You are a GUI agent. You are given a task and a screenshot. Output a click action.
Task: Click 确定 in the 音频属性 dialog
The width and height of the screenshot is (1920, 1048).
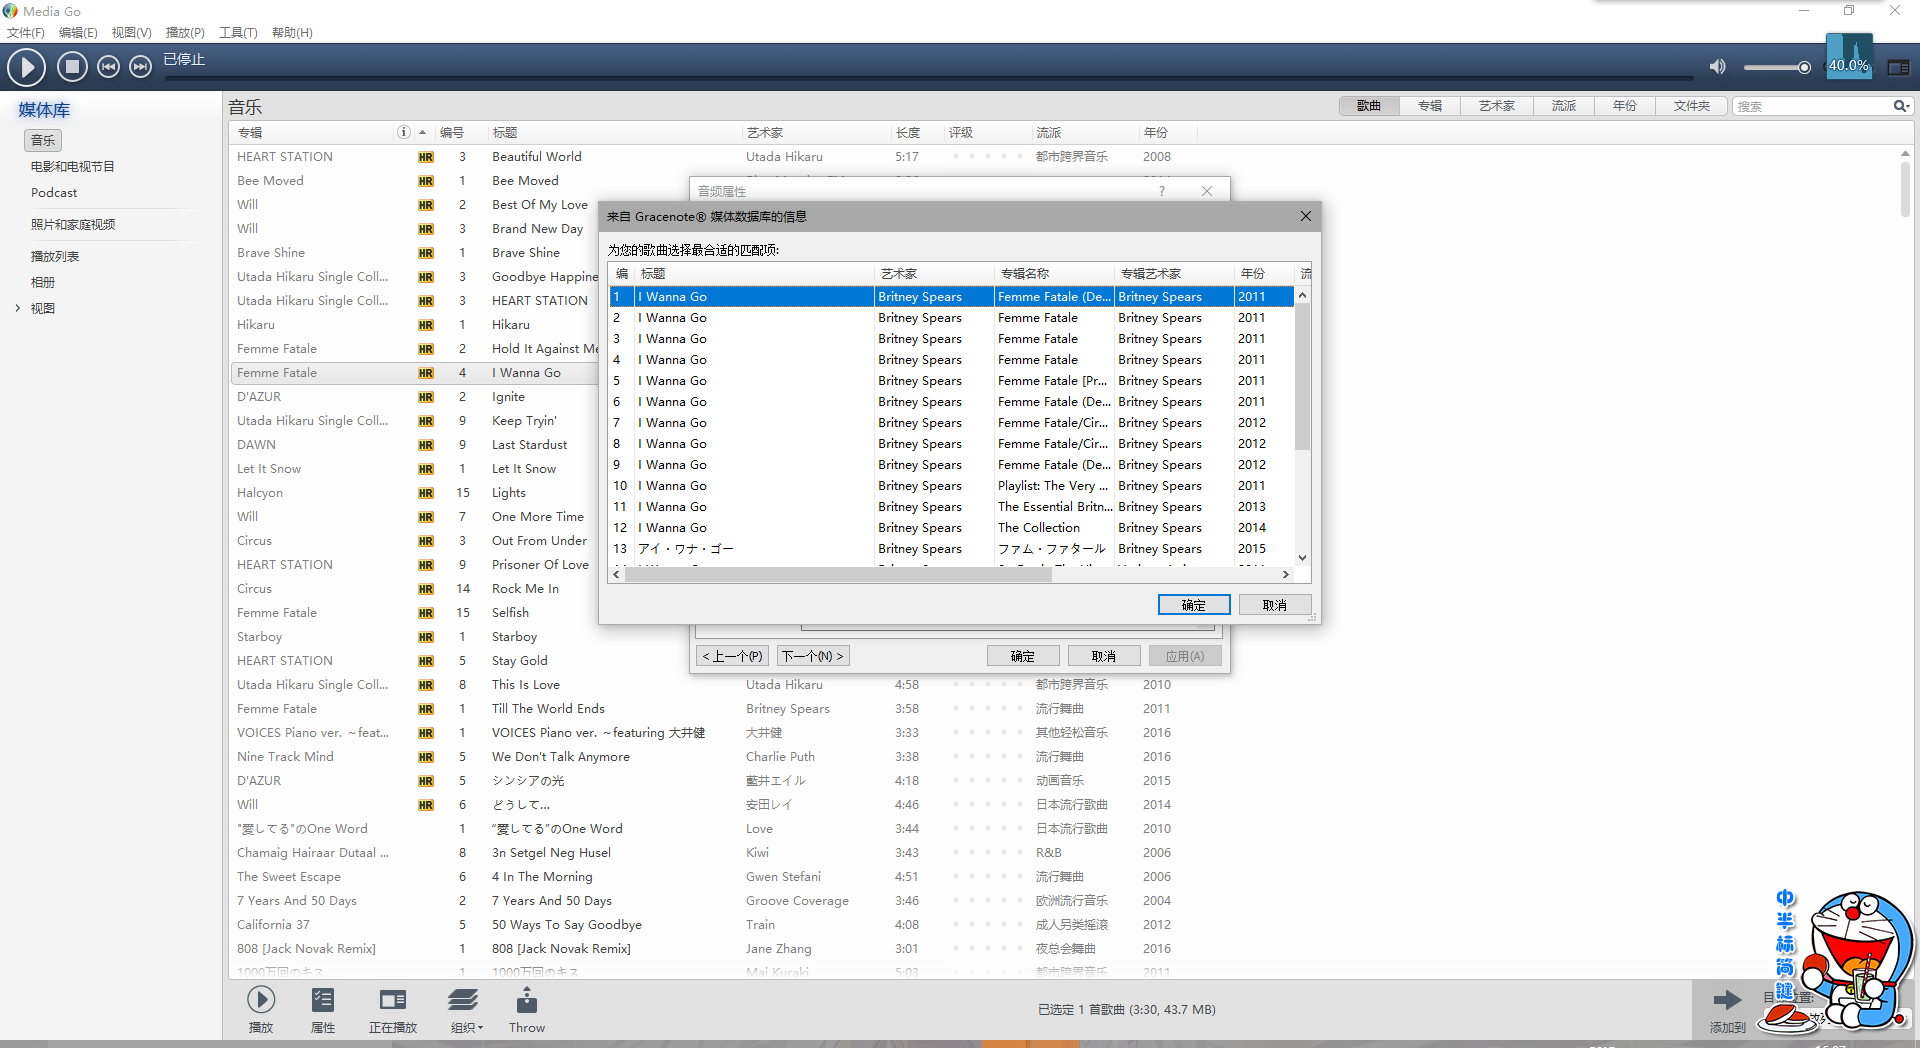(1023, 656)
